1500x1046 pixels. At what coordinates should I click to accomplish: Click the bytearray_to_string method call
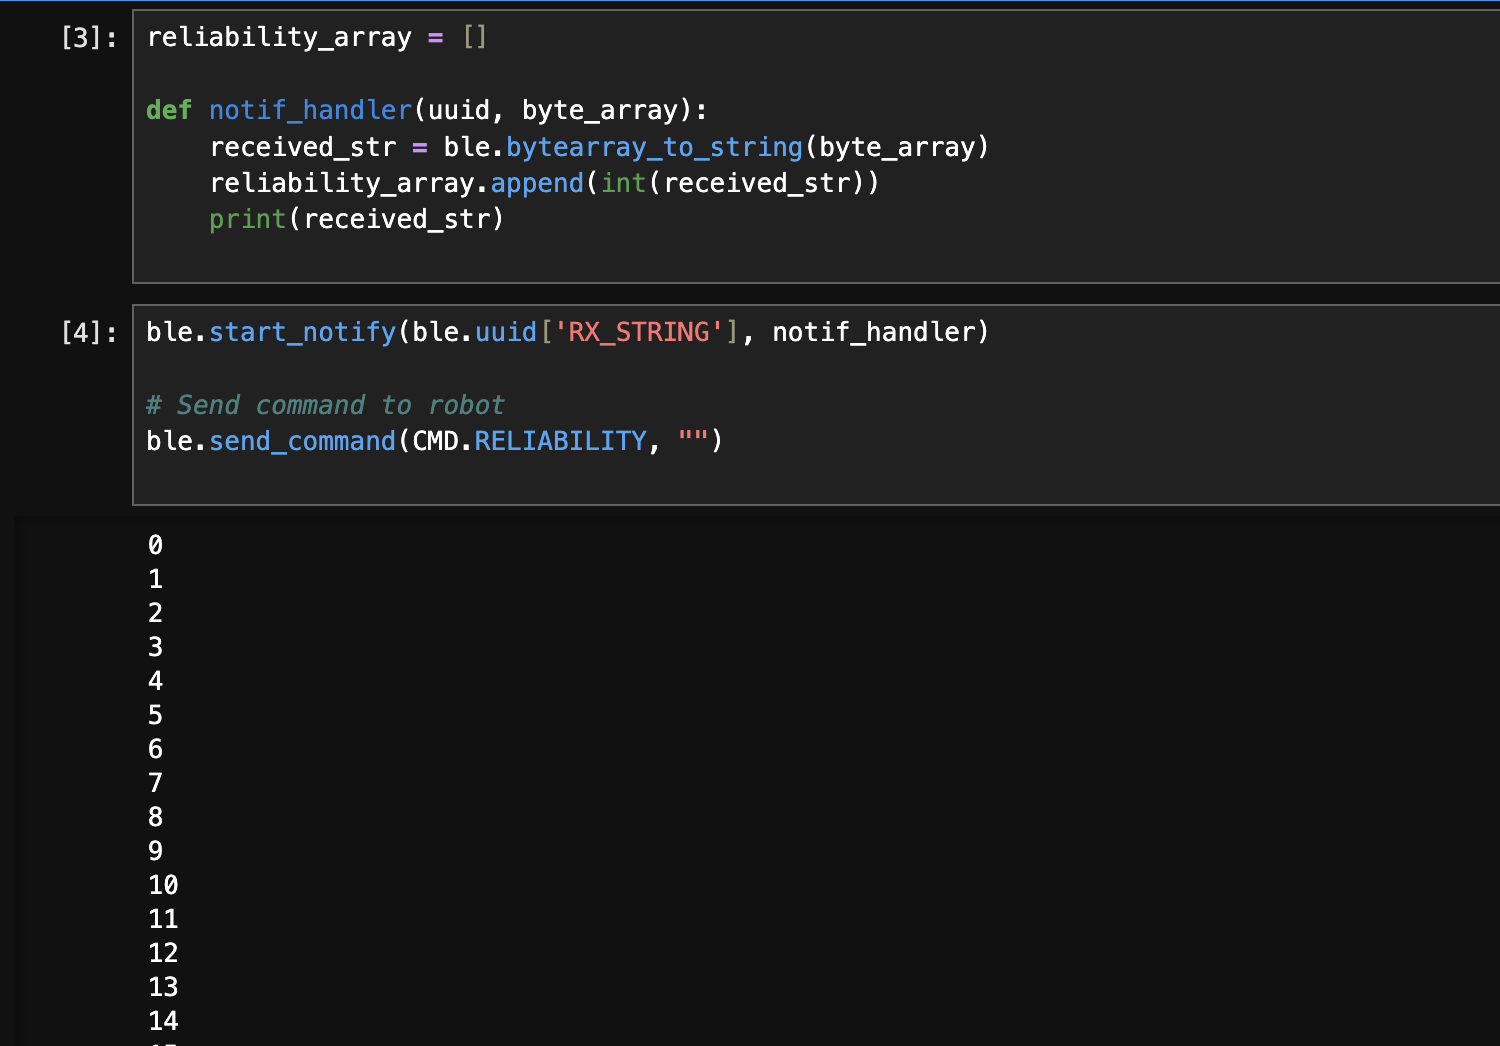coord(654,147)
